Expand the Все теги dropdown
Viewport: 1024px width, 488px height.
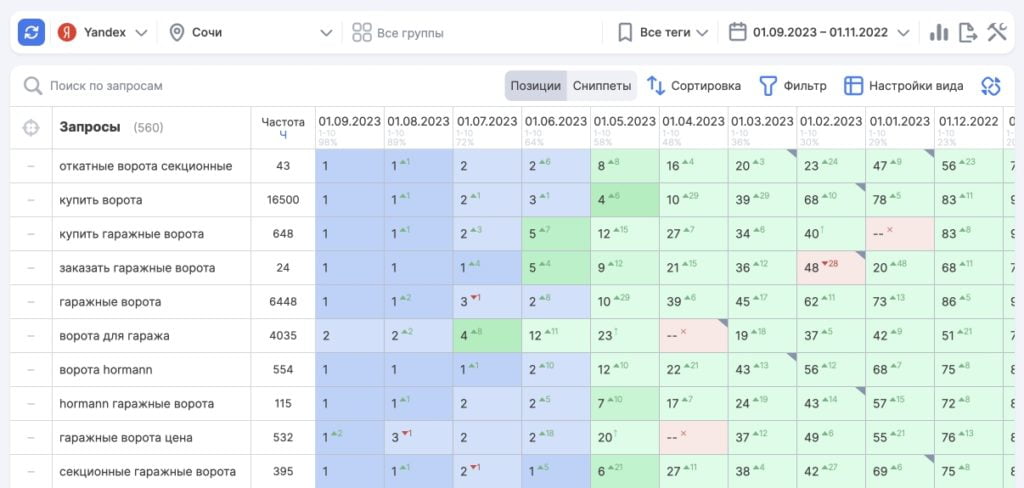[663, 33]
